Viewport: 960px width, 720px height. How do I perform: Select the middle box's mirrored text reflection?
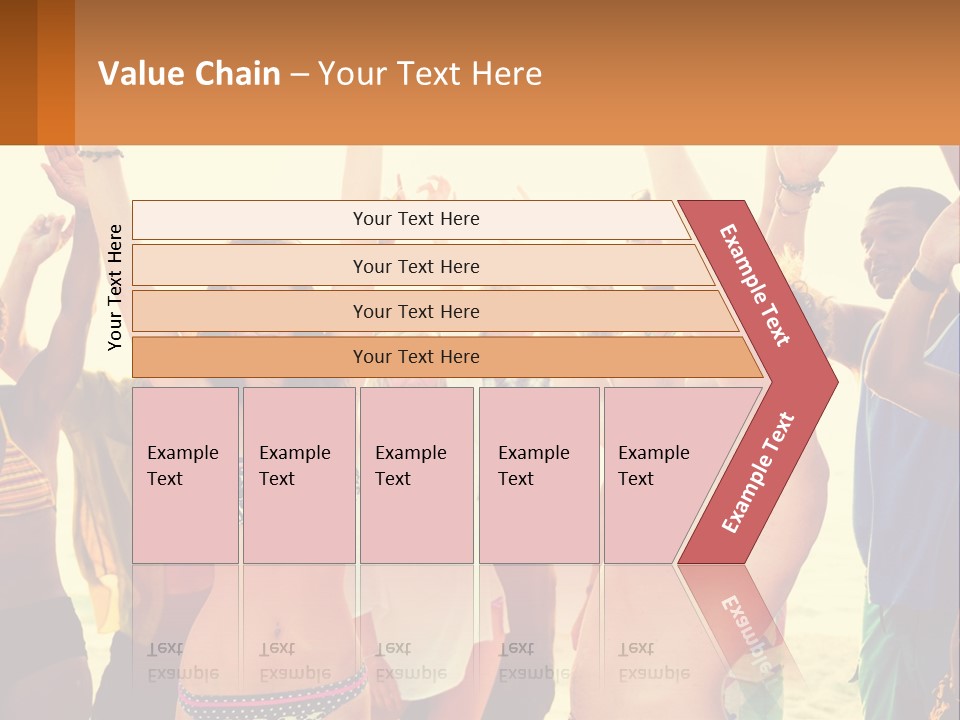[x=410, y=660]
